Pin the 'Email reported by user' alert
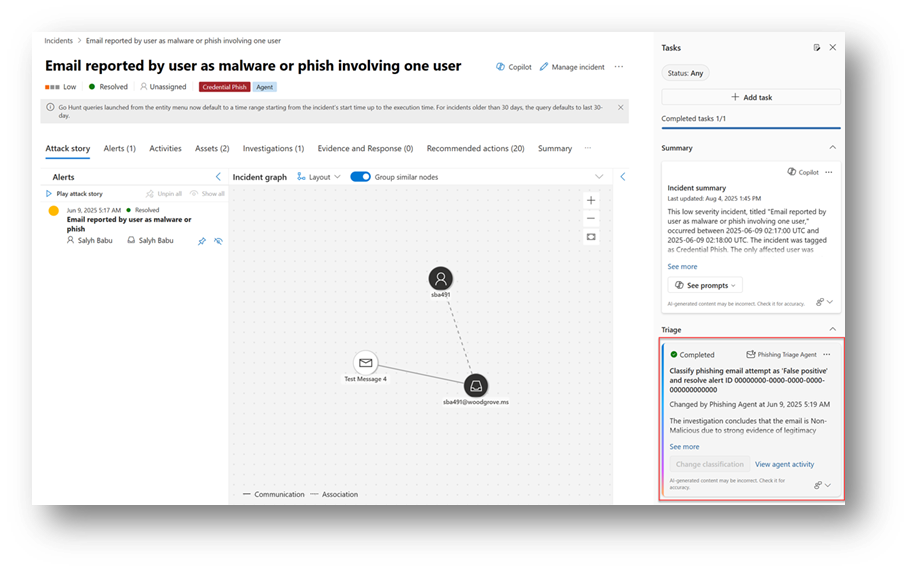The height and width of the screenshot is (570, 910). tap(201, 241)
